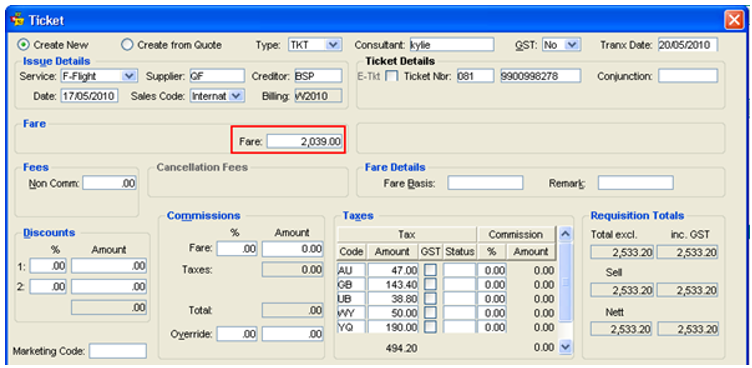Click Discount 1 percent field
The image size is (752, 368).
click(x=48, y=266)
